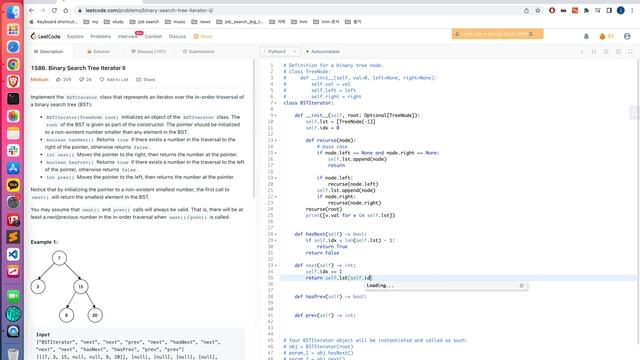The image size is (640, 360).
Task: Collapse class BSTIterator fold arrow at line 7
Action: (276, 103)
